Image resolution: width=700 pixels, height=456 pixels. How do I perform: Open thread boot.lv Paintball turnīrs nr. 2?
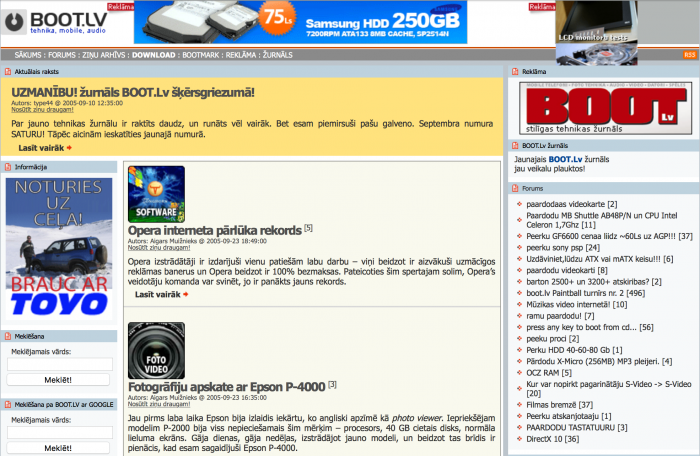(x=585, y=293)
